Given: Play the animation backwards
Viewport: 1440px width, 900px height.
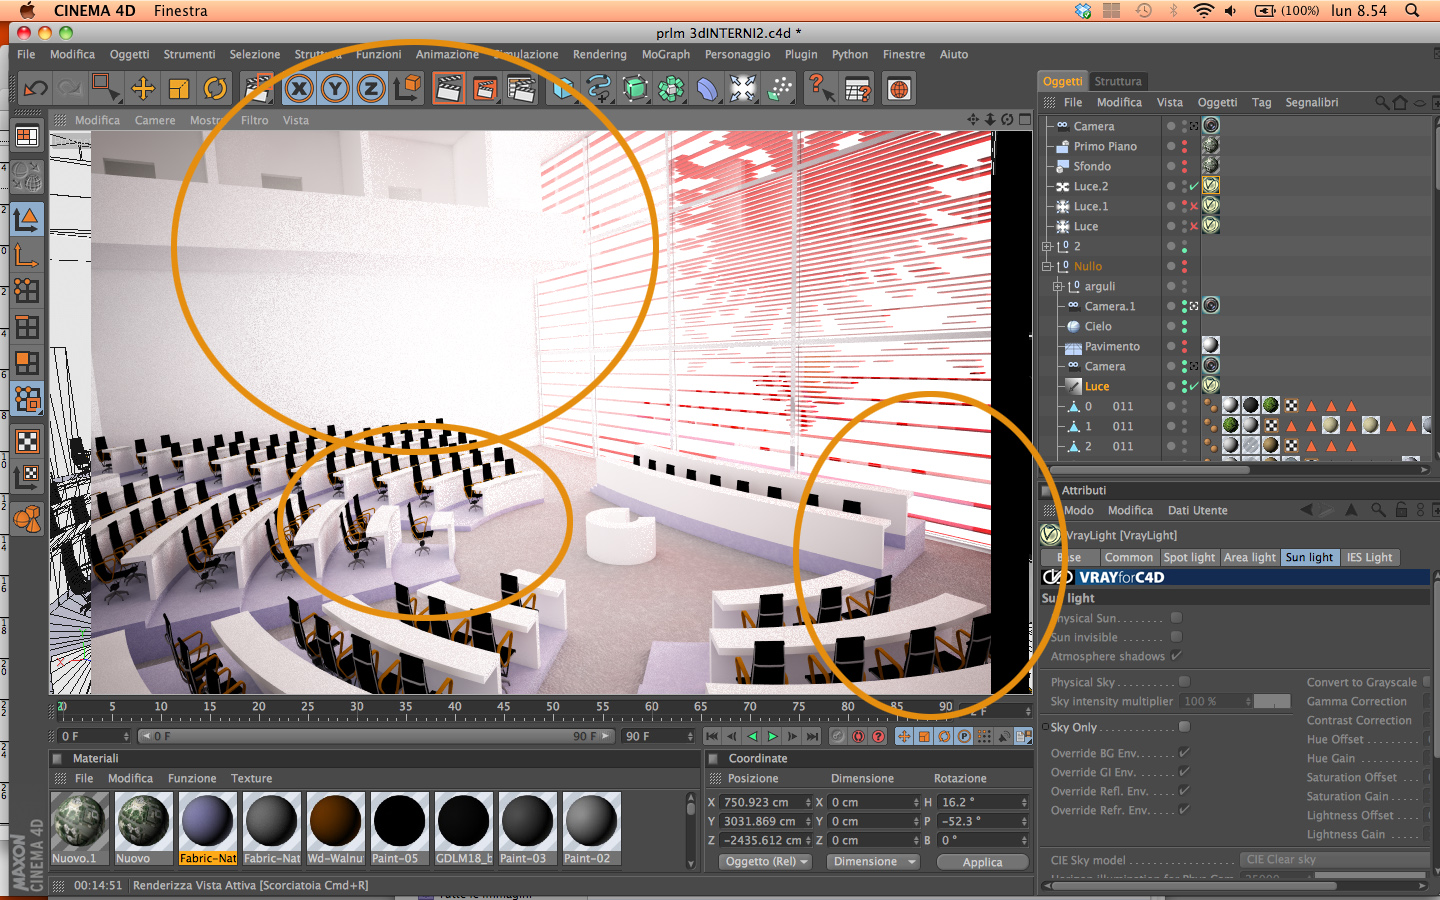Looking at the screenshot, I should 752,736.
